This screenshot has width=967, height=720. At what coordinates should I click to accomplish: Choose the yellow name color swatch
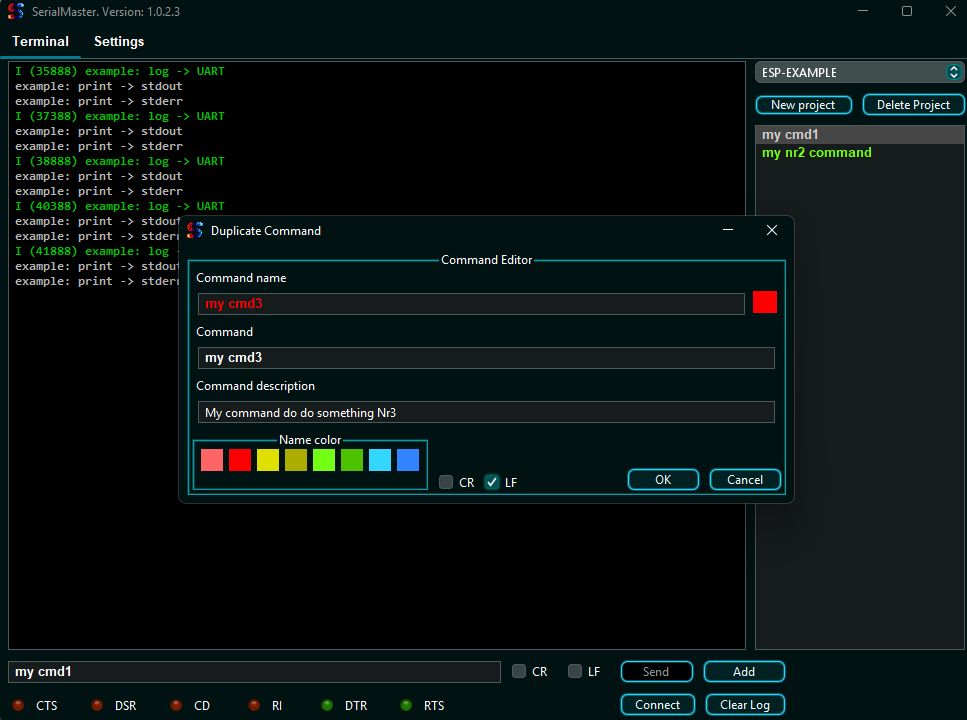pos(268,460)
